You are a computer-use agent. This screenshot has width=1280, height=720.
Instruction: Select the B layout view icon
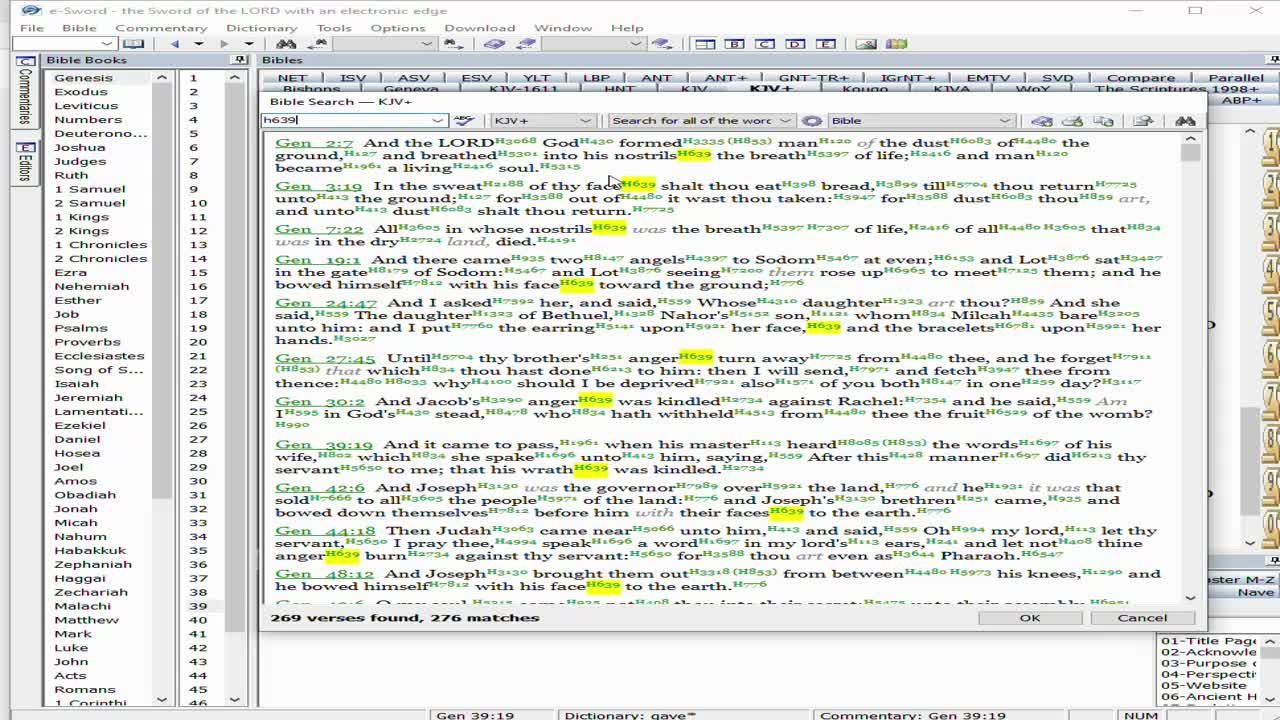tap(735, 44)
